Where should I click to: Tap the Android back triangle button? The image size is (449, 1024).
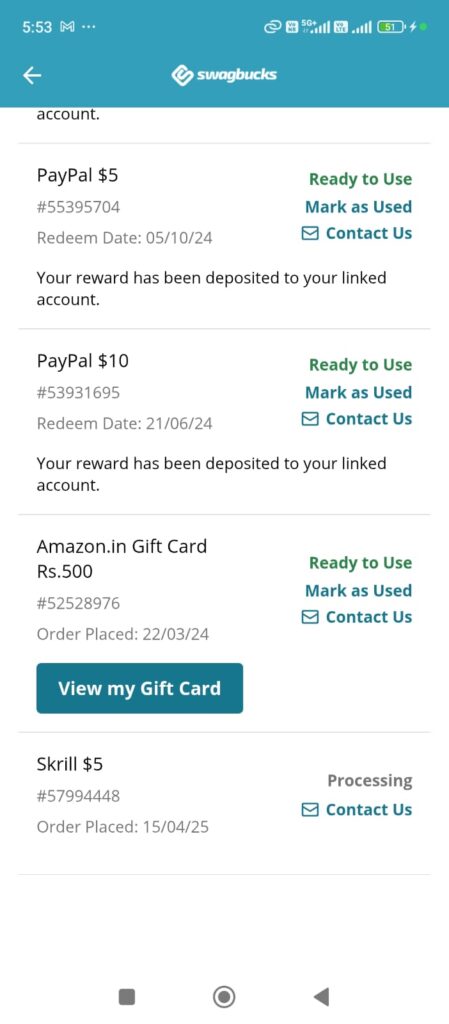point(321,997)
